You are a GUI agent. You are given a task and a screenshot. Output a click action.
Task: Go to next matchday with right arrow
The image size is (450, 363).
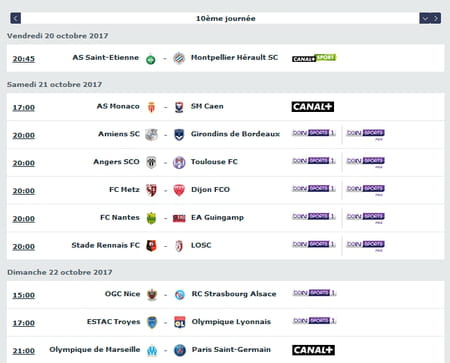[436, 18]
